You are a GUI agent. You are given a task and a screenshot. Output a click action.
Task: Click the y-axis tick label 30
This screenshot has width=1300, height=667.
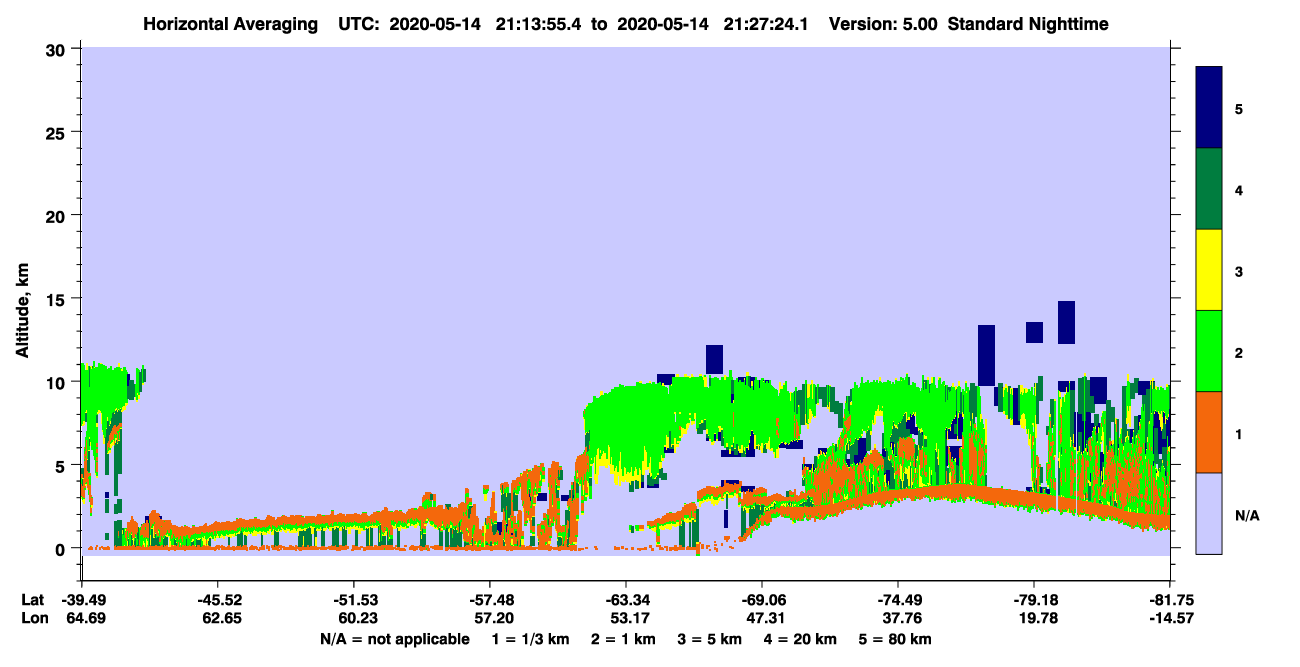click(x=58, y=48)
